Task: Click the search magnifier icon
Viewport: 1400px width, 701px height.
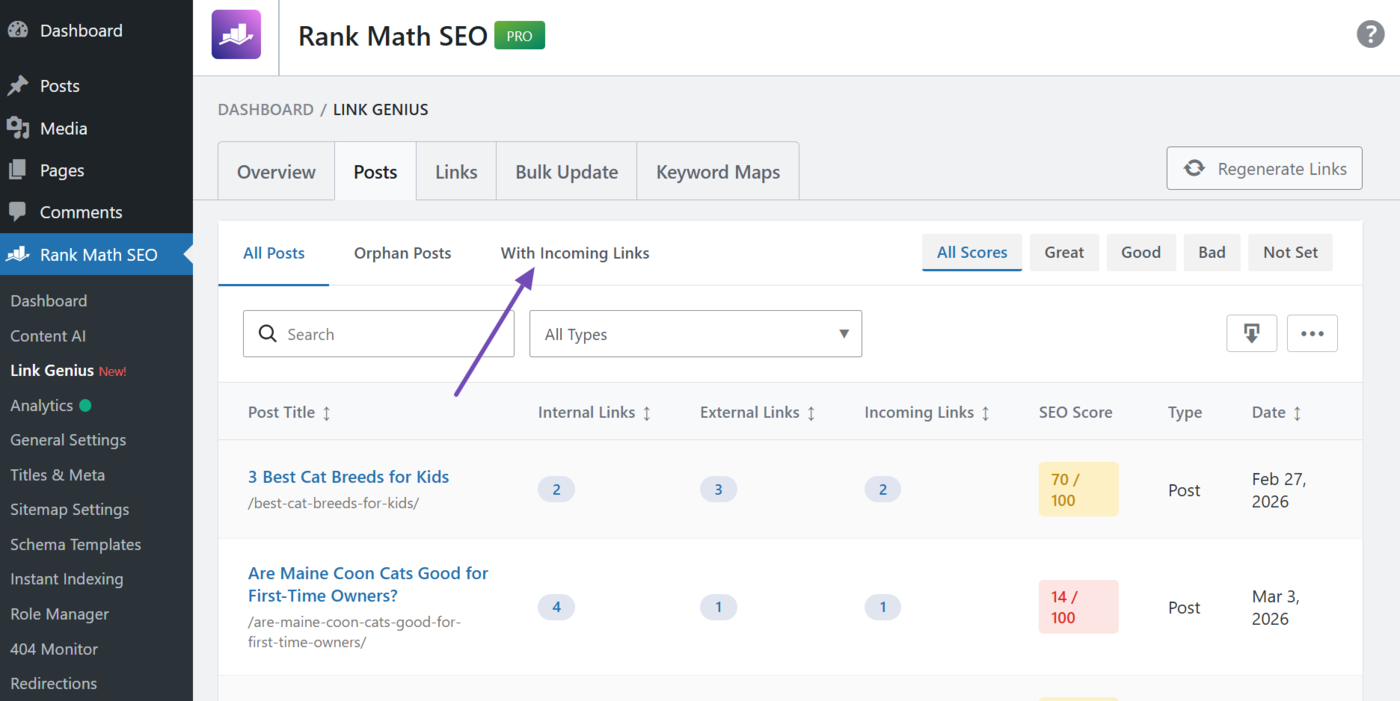Action: click(267, 333)
